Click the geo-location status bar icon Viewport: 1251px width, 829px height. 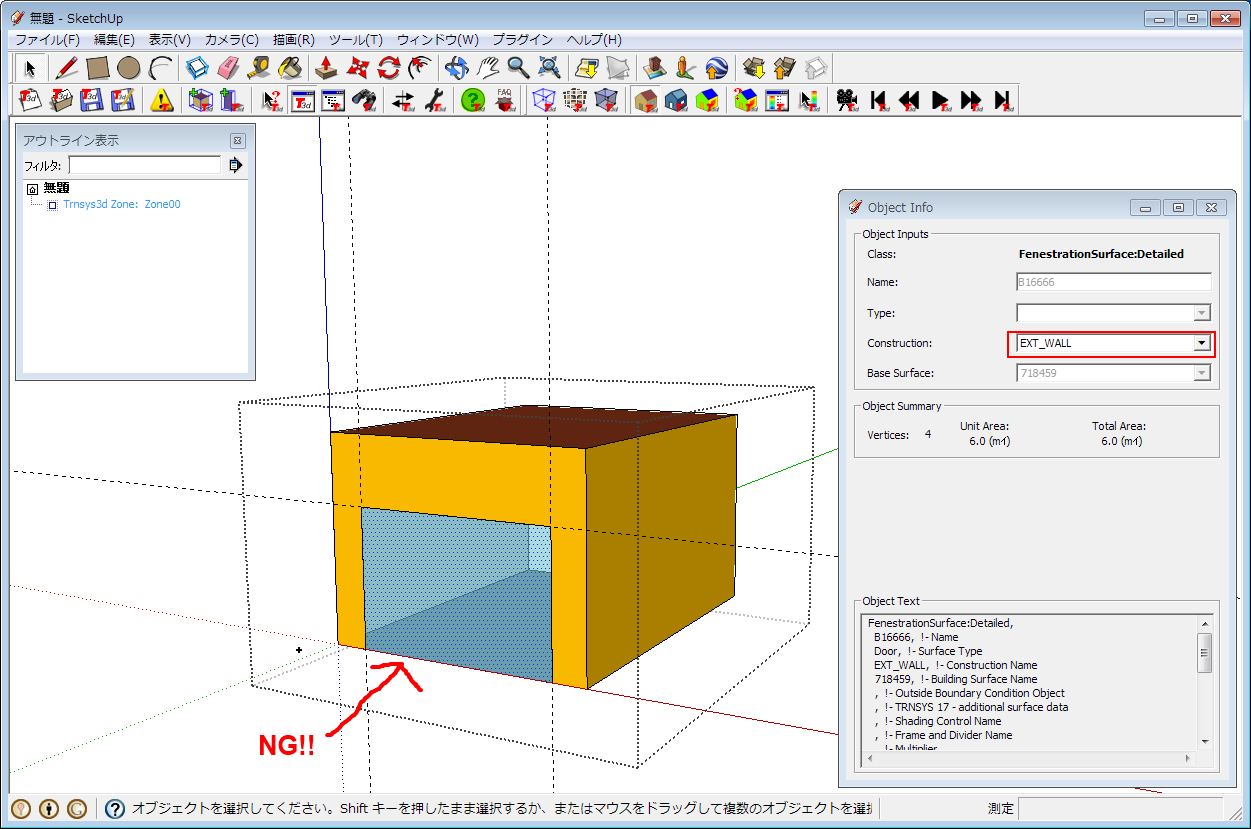[x=21, y=808]
